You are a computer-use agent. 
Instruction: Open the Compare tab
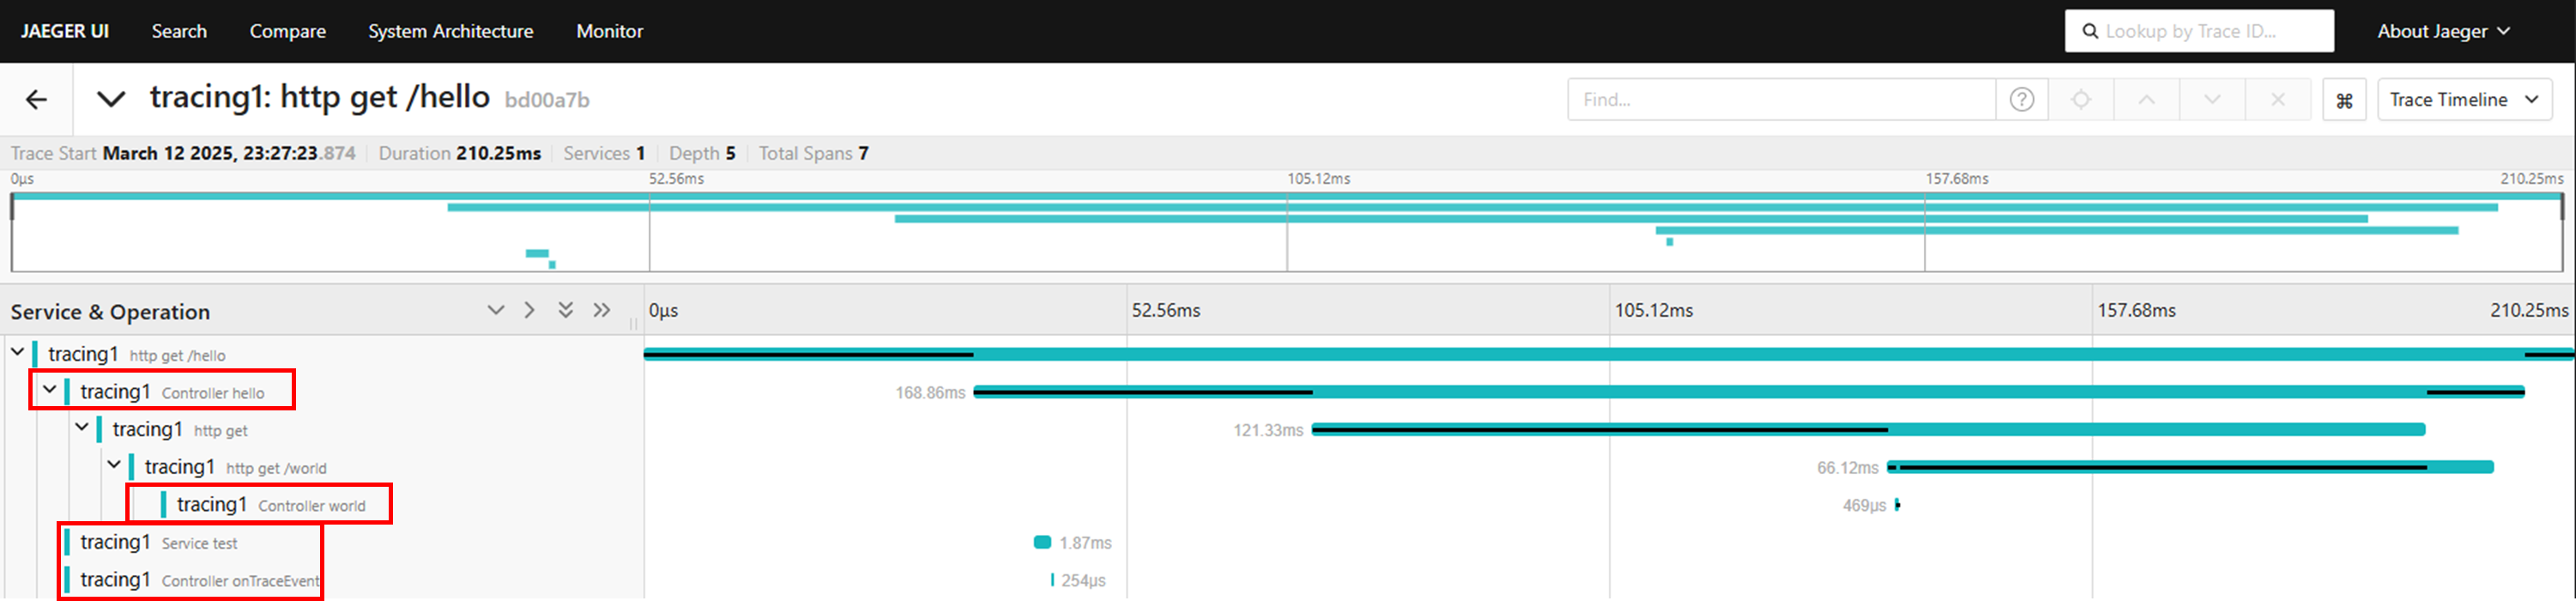pyautogui.click(x=287, y=31)
